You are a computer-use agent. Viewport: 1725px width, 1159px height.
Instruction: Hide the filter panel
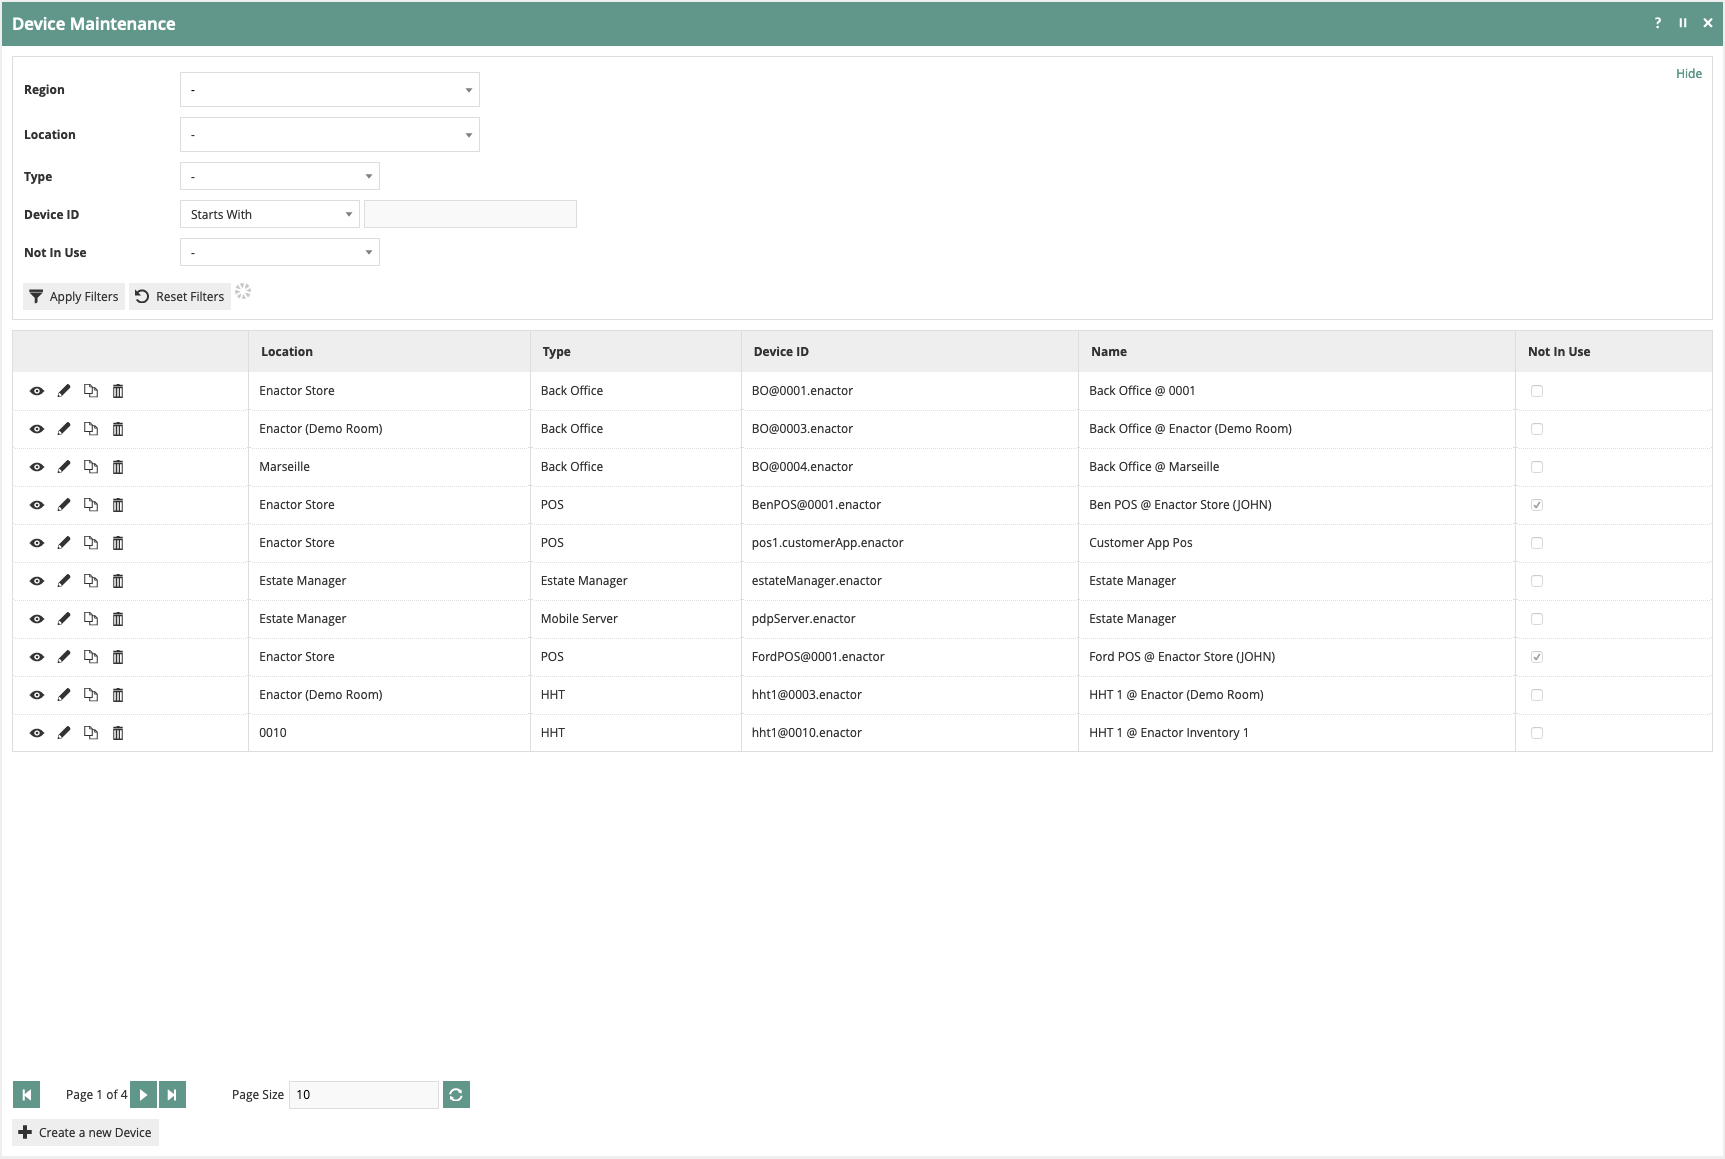point(1689,74)
